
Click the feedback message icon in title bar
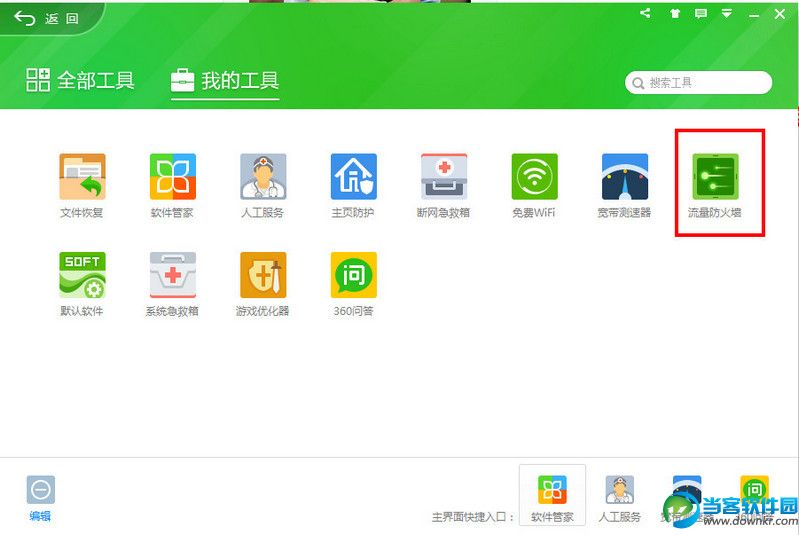pos(701,14)
